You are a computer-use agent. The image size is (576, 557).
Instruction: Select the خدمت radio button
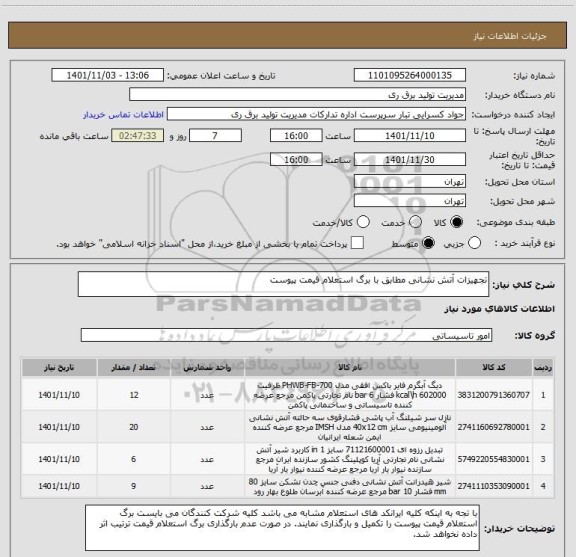[x=415, y=222]
